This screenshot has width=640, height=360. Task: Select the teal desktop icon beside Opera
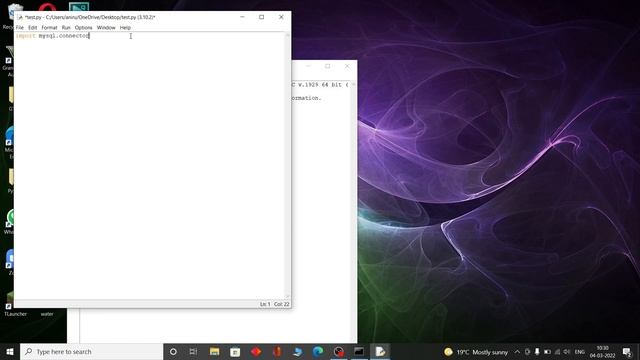point(79,7)
